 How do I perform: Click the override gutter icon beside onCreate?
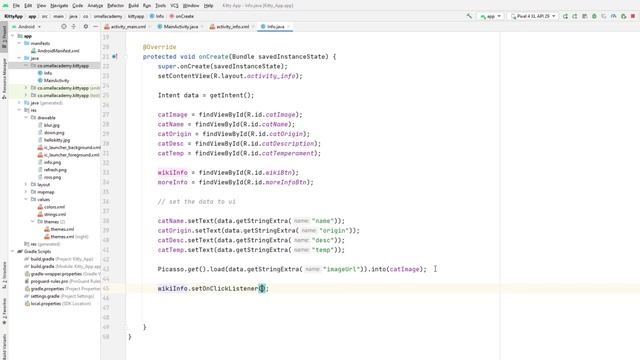115,56
